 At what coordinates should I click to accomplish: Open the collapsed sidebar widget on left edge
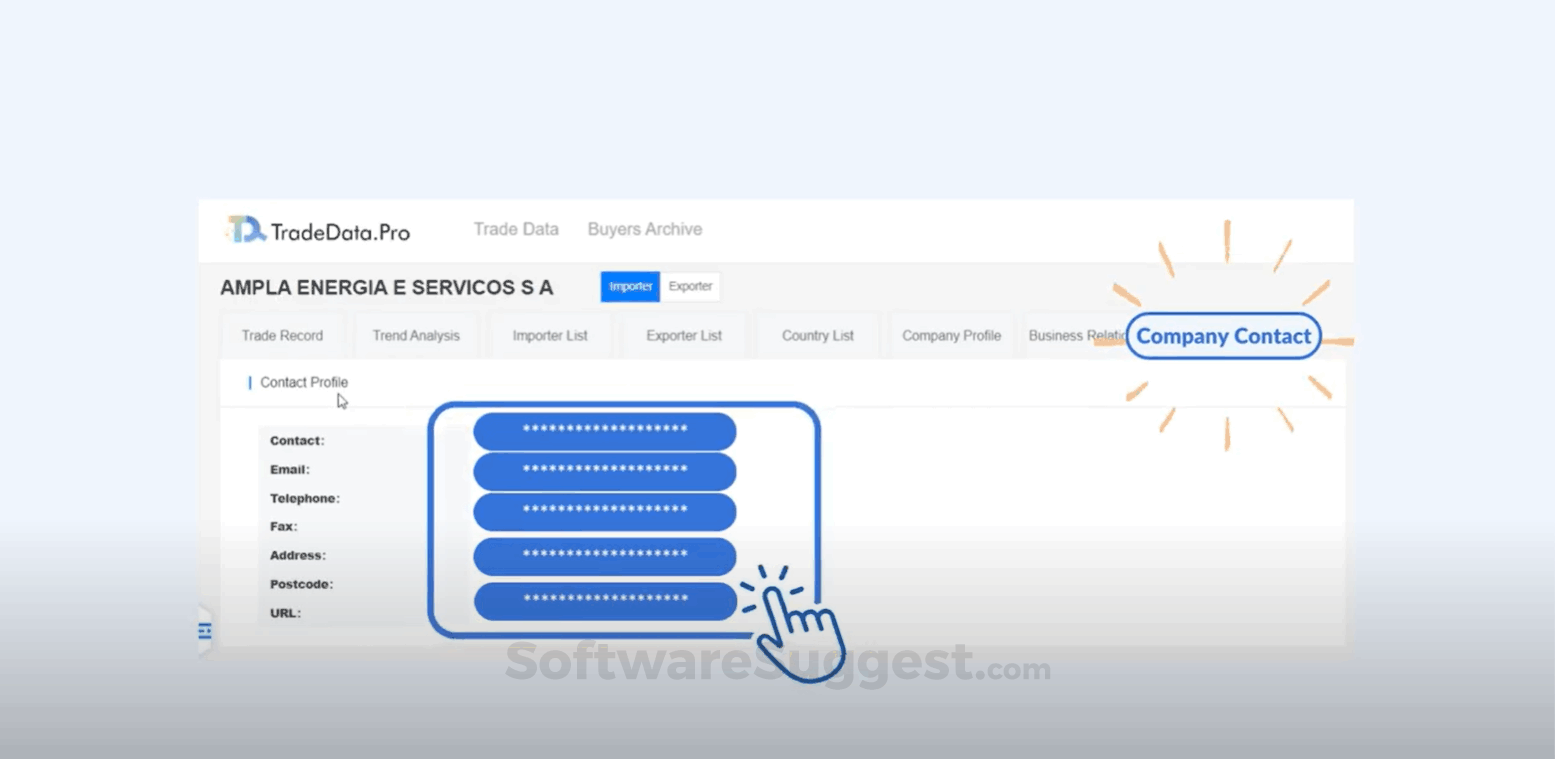pos(206,630)
